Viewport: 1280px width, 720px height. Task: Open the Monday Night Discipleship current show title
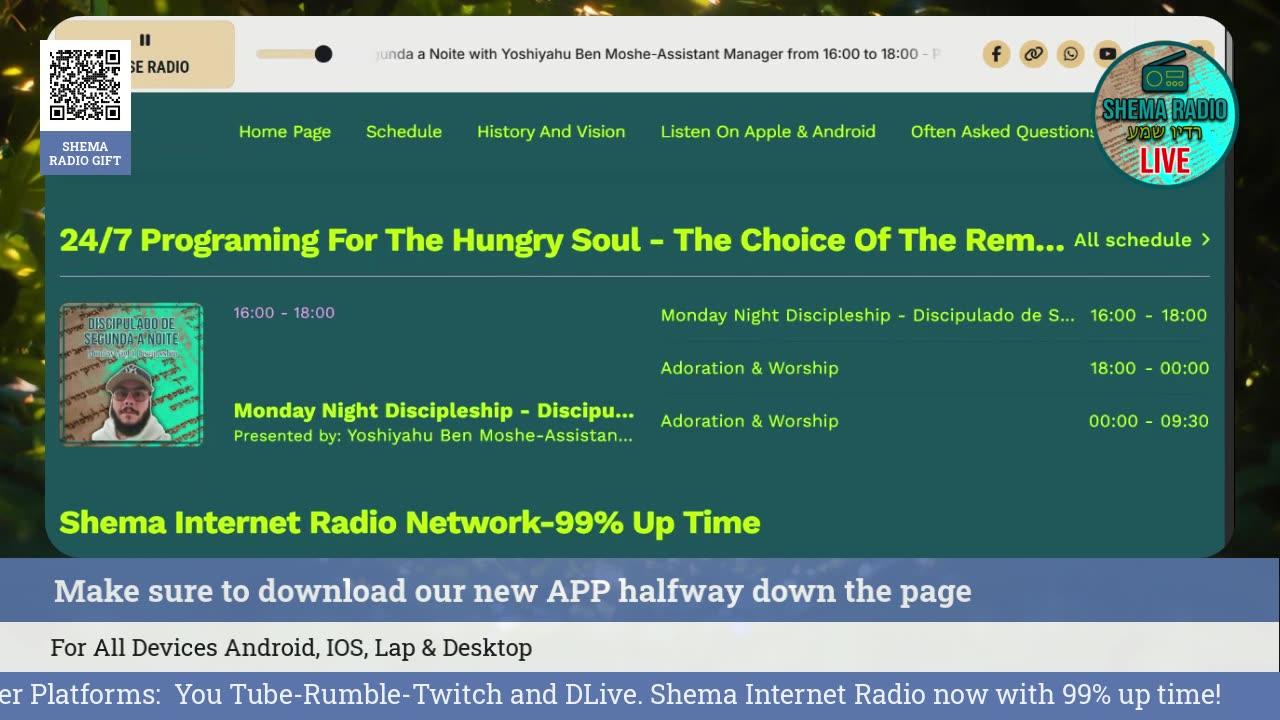pos(434,411)
